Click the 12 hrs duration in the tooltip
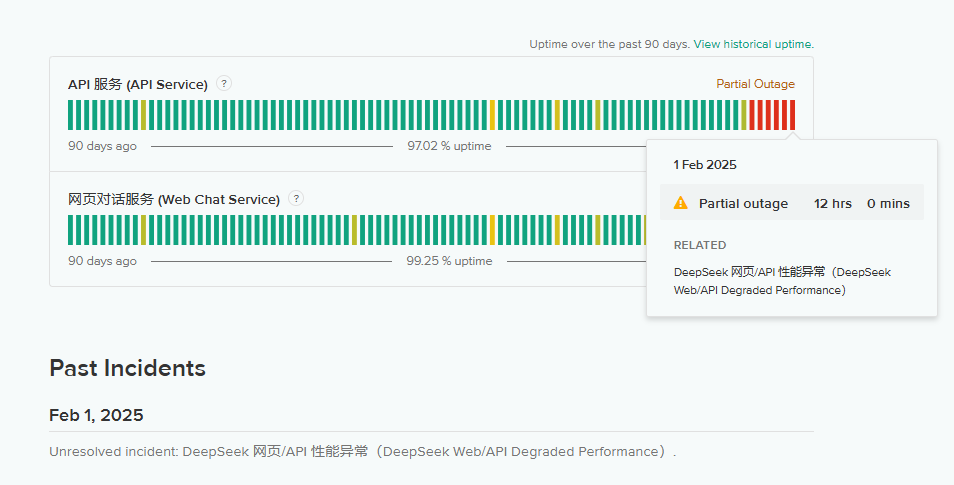The height and width of the screenshot is (485, 954). 832,203
